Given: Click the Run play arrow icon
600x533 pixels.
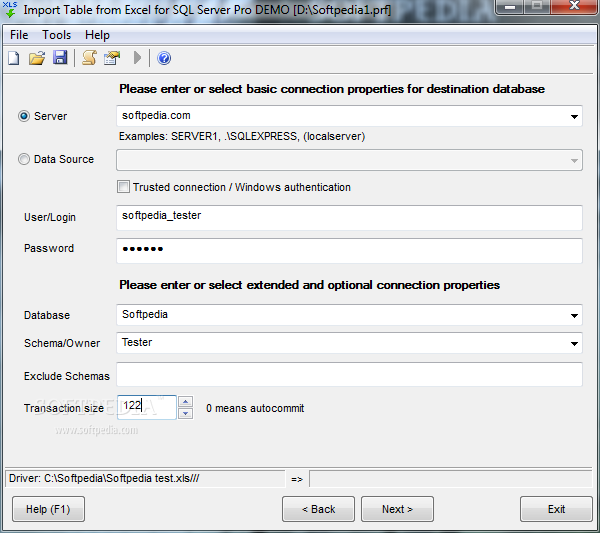Looking at the screenshot, I should pyautogui.click(x=137, y=58).
